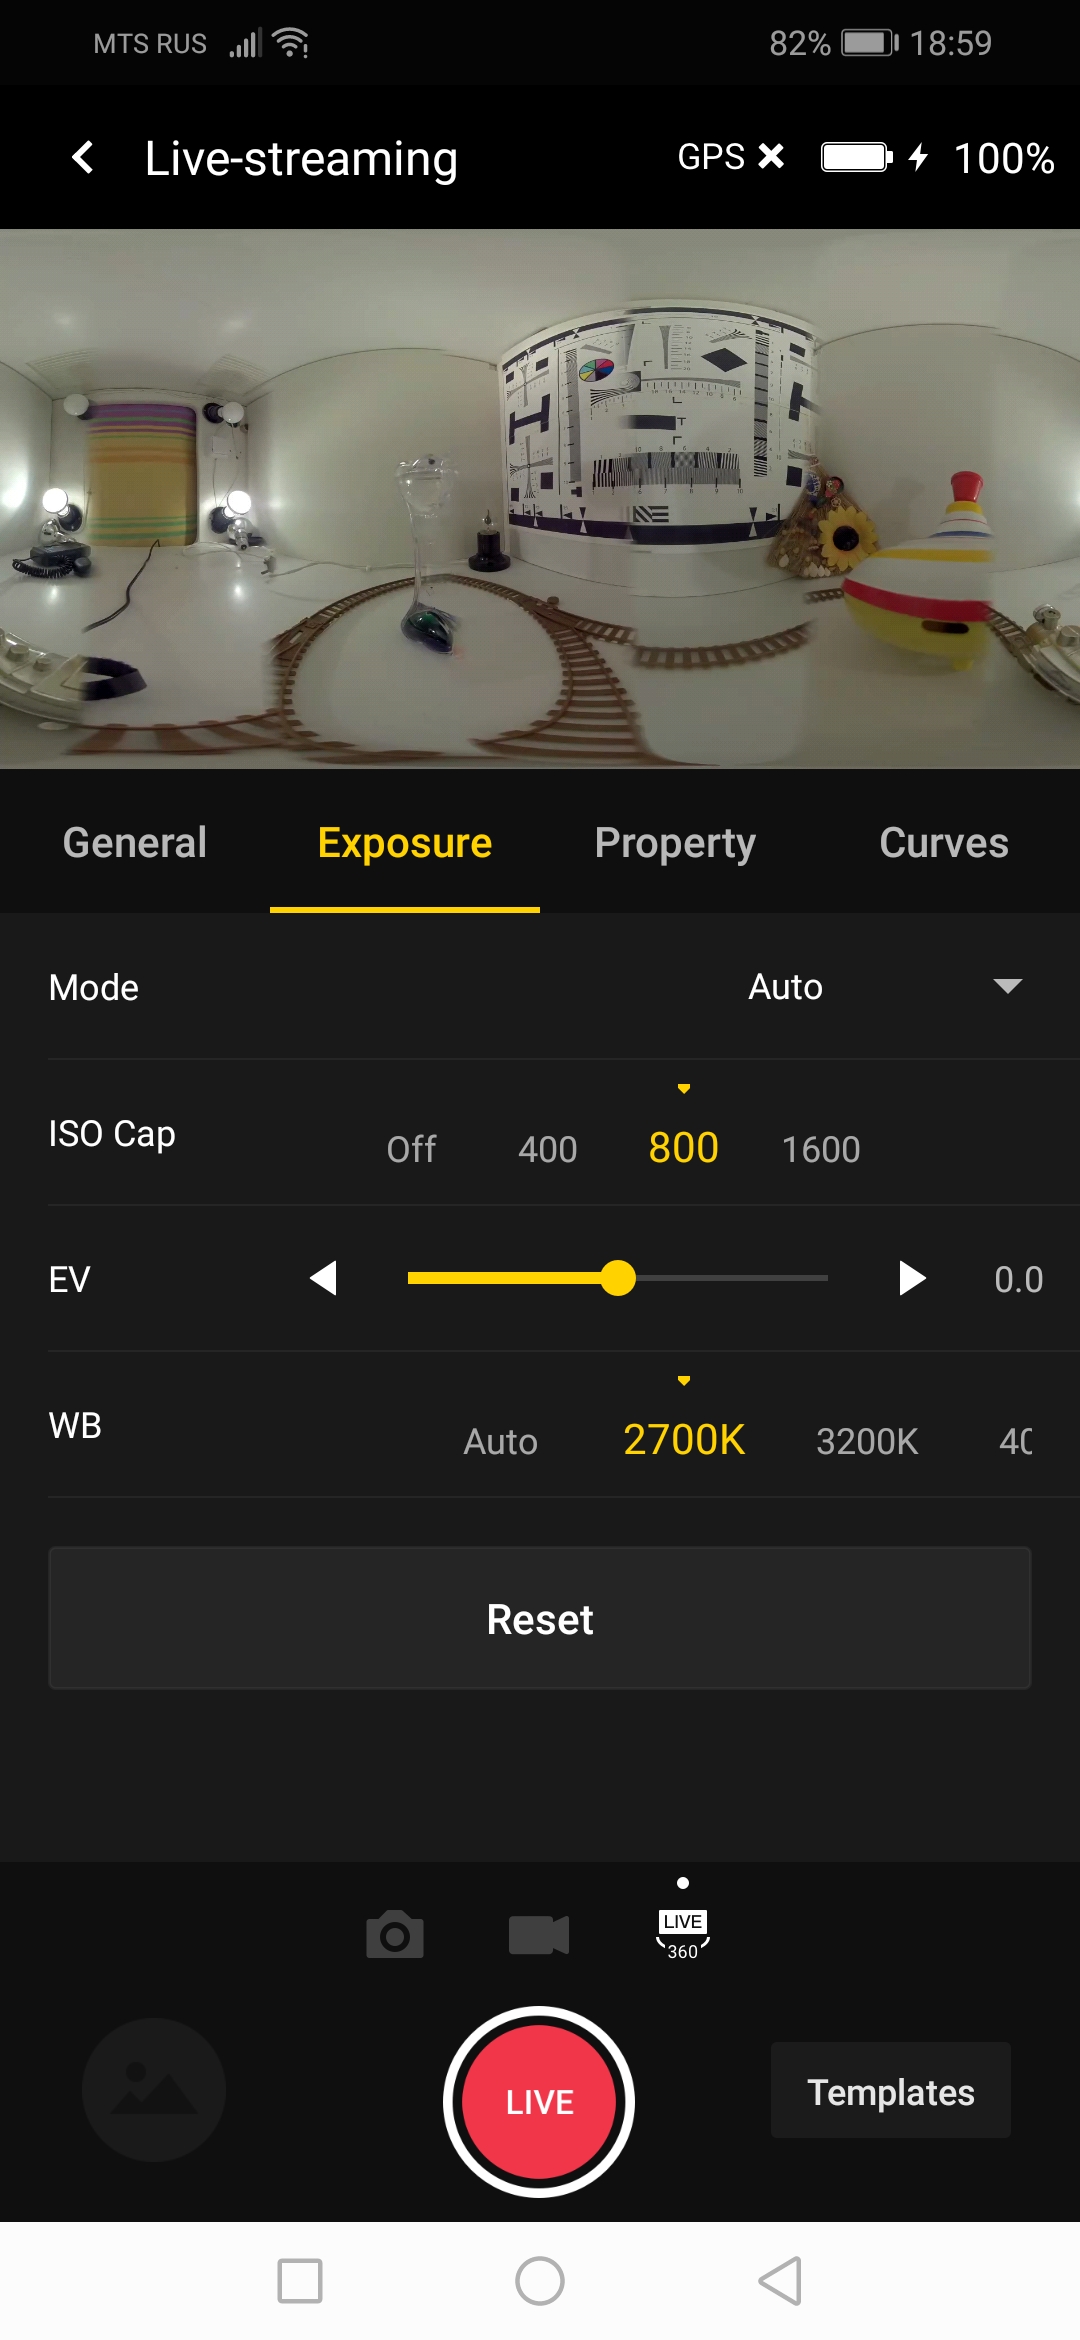Open the Mode dropdown arrow
The image size is (1080, 2340).
pos(1007,987)
